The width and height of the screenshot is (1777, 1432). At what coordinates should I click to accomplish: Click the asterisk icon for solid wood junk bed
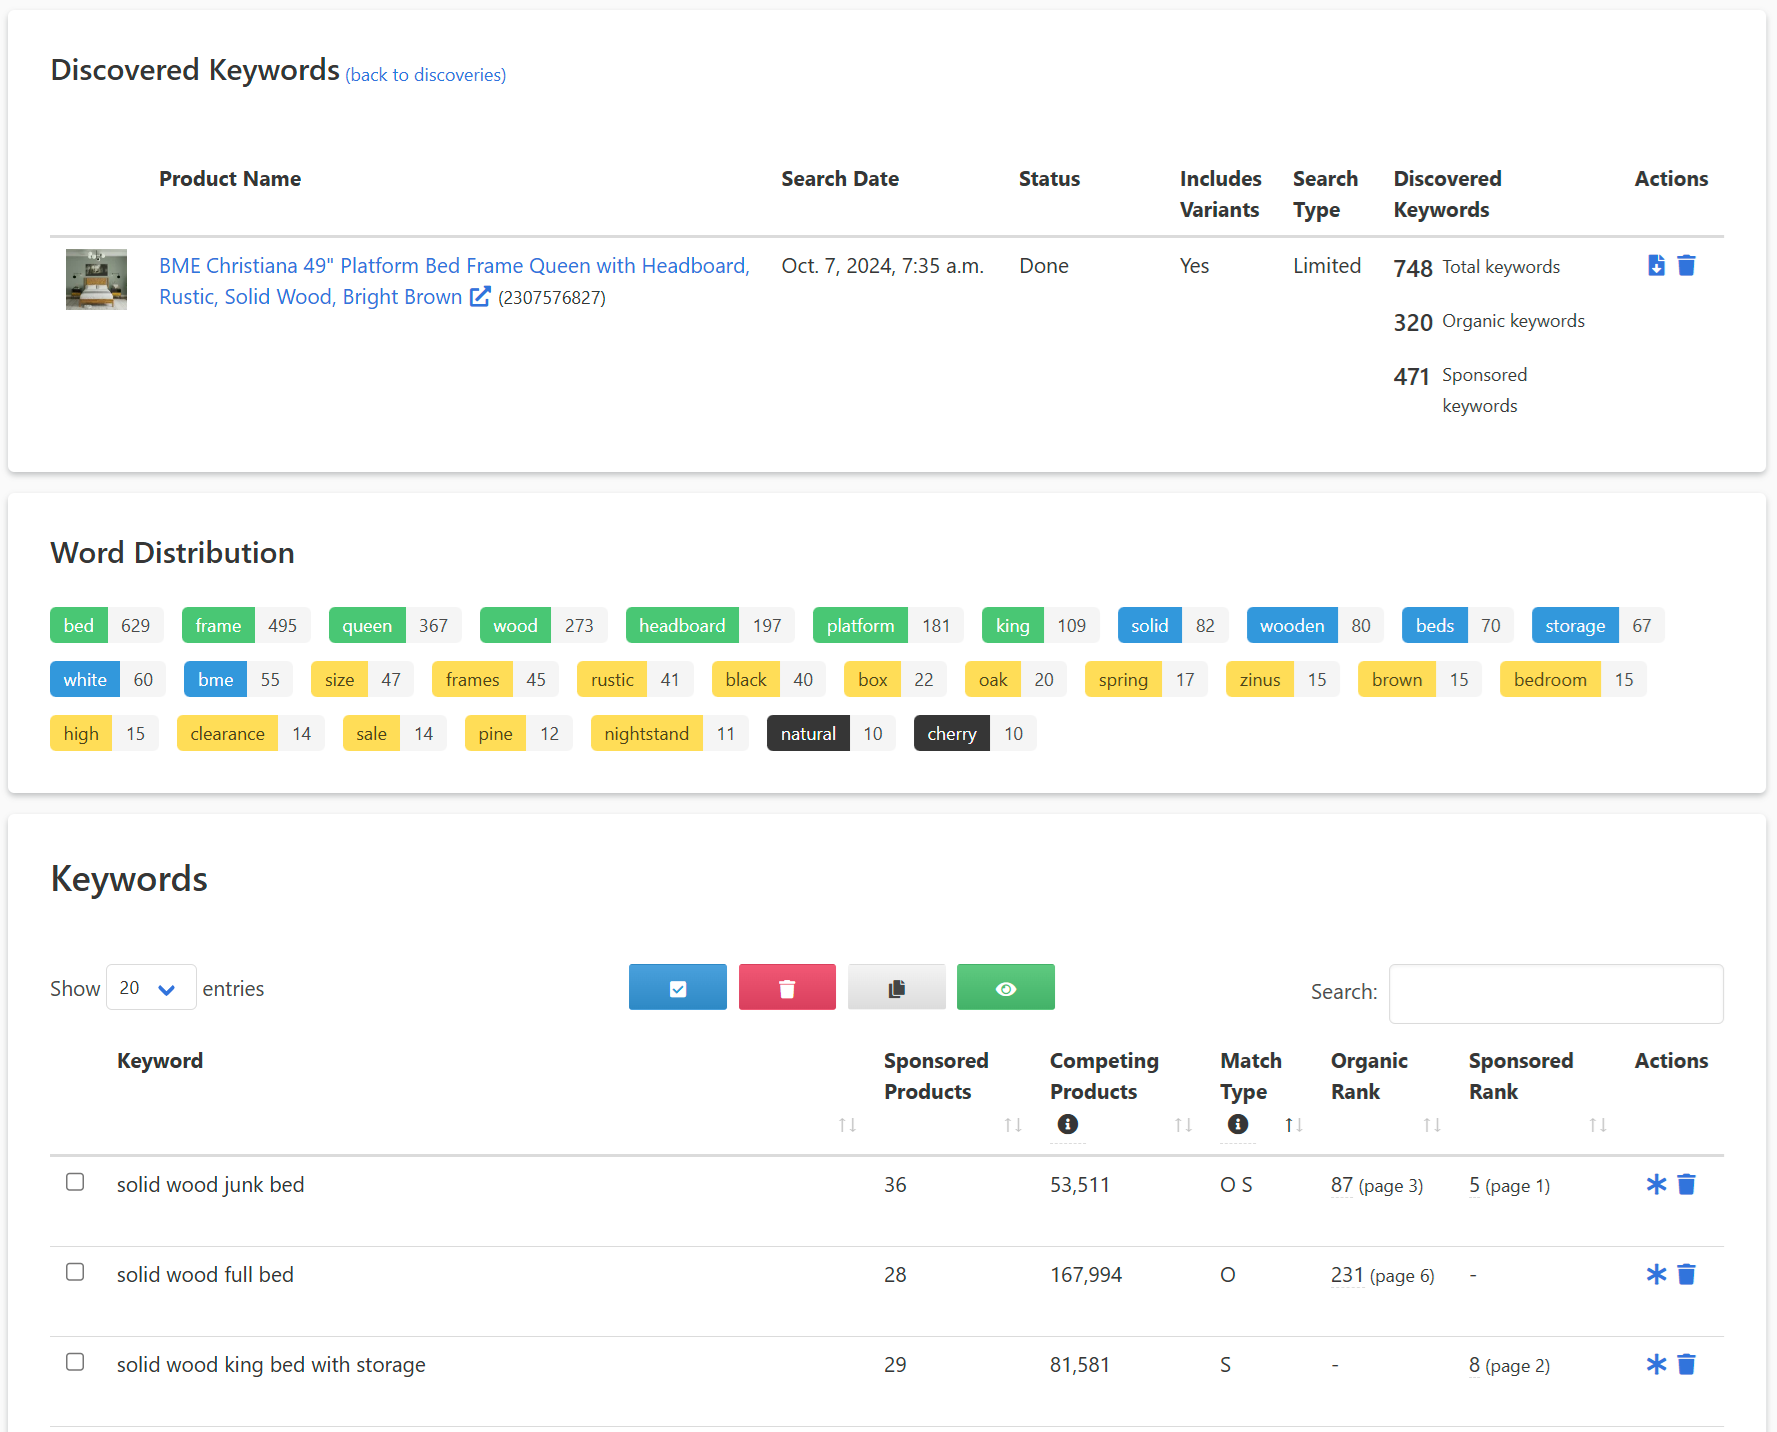click(1656, 1185)
